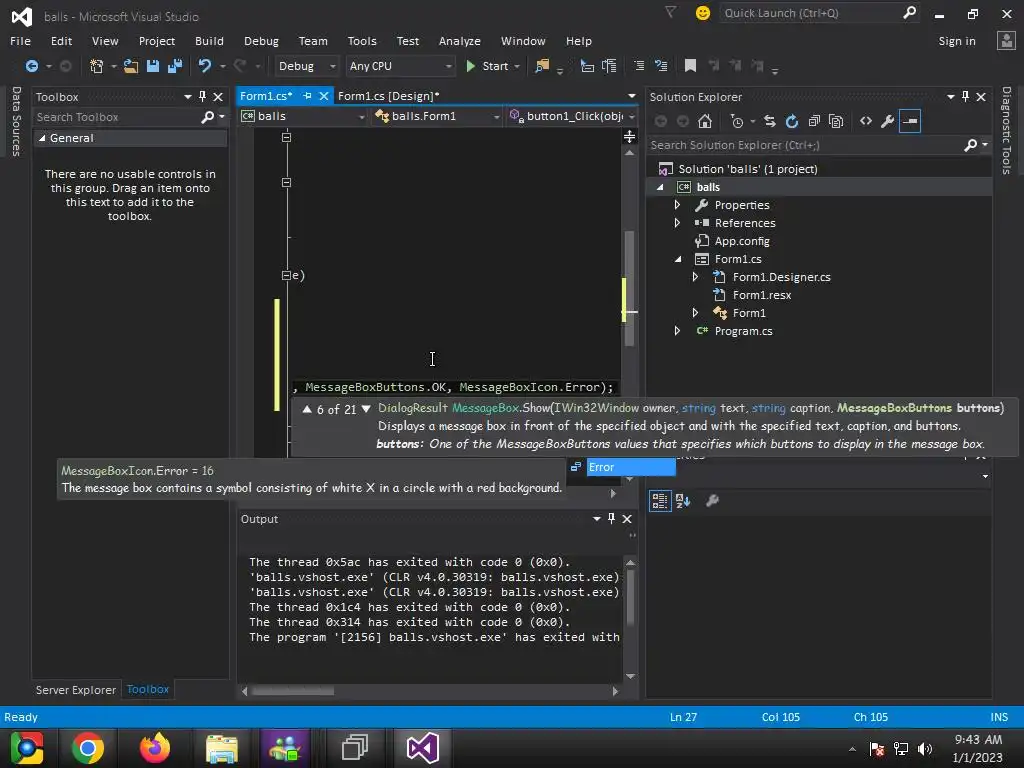This screenshot has height=768, width=1024.
Task: Open the File menu
Action: tap(20, 40)
